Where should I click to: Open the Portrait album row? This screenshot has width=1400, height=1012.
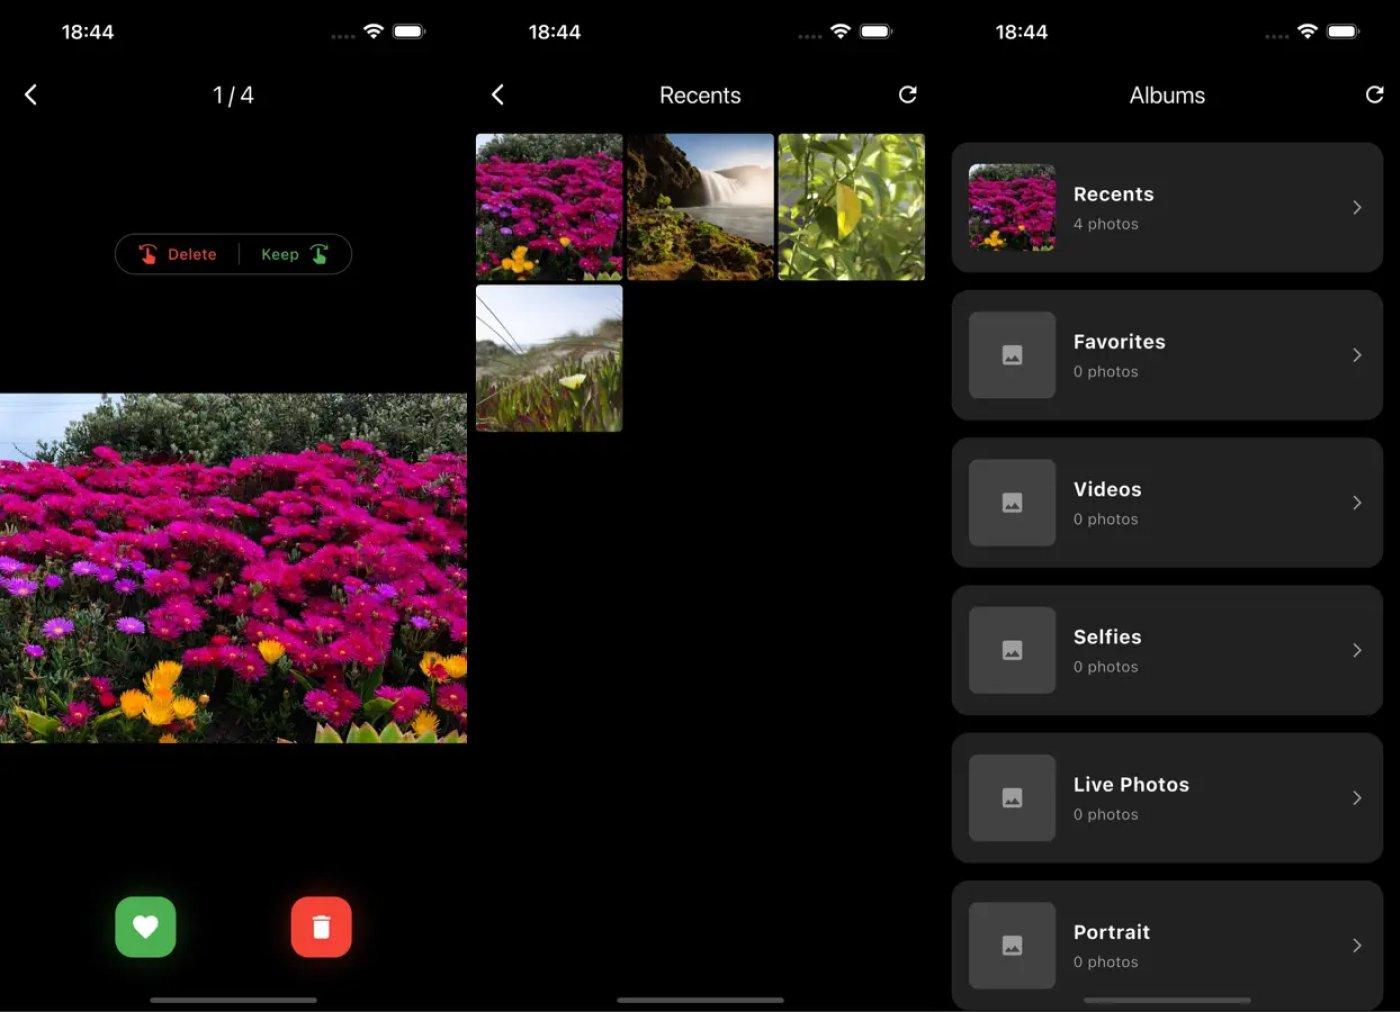(x=1166, y=945)
